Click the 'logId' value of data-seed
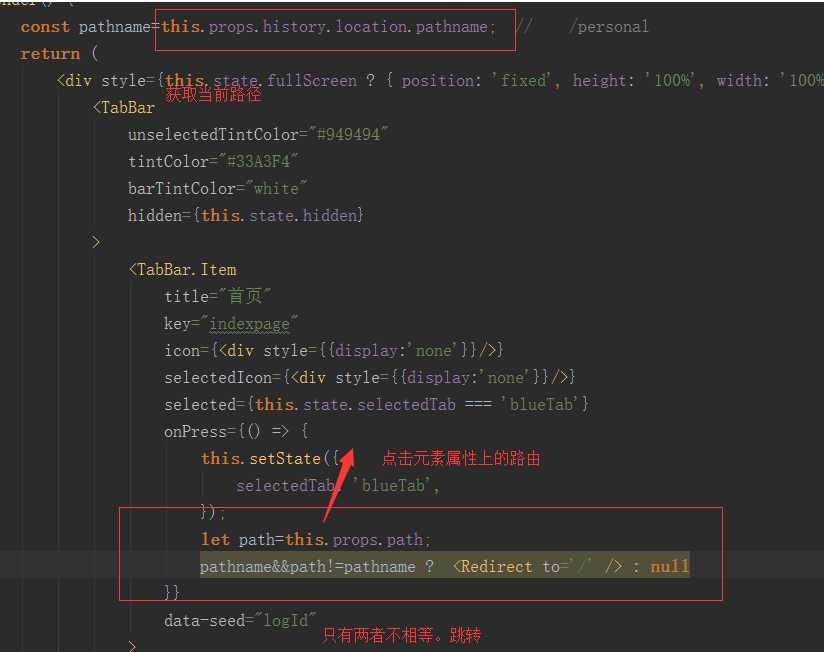Screen dimensions: 824x652 pyautogui.click(x=285, y=620)
